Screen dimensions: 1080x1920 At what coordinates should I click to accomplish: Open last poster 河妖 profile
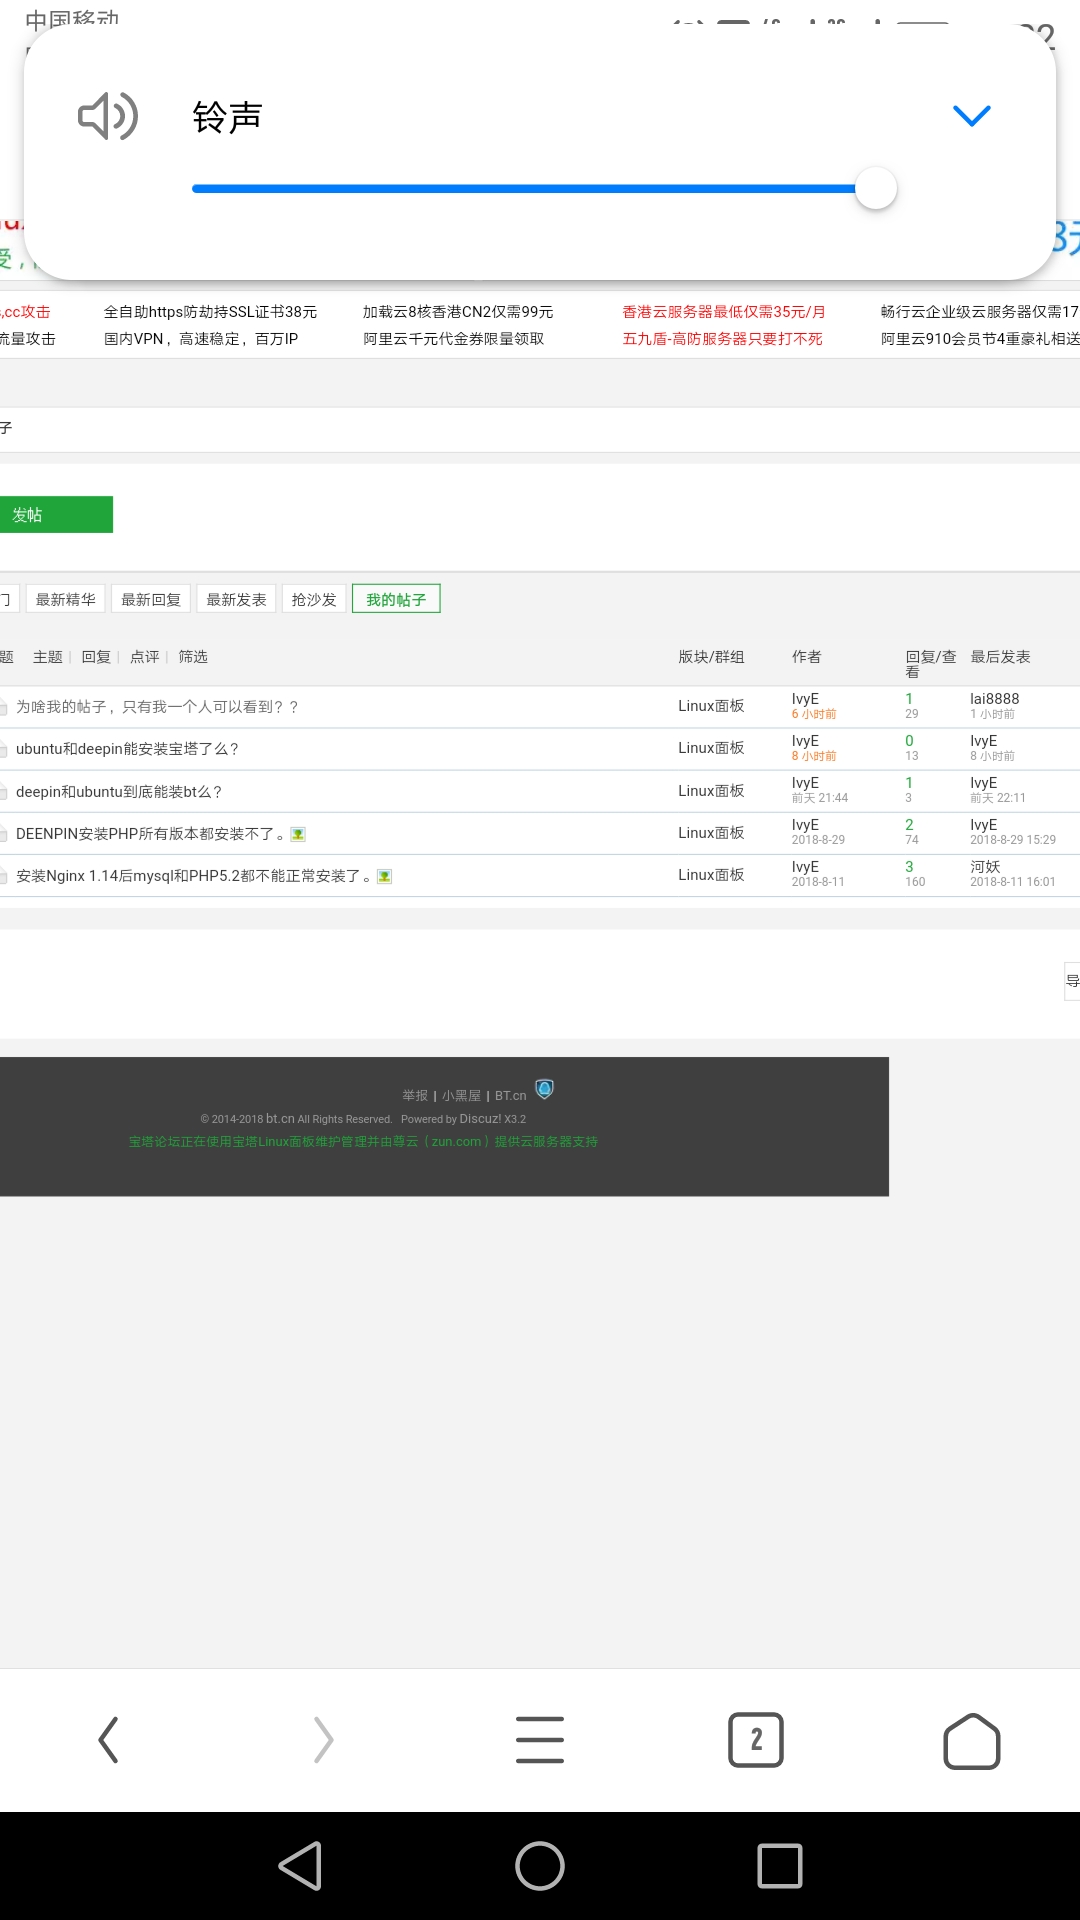(x=985, y=867)
